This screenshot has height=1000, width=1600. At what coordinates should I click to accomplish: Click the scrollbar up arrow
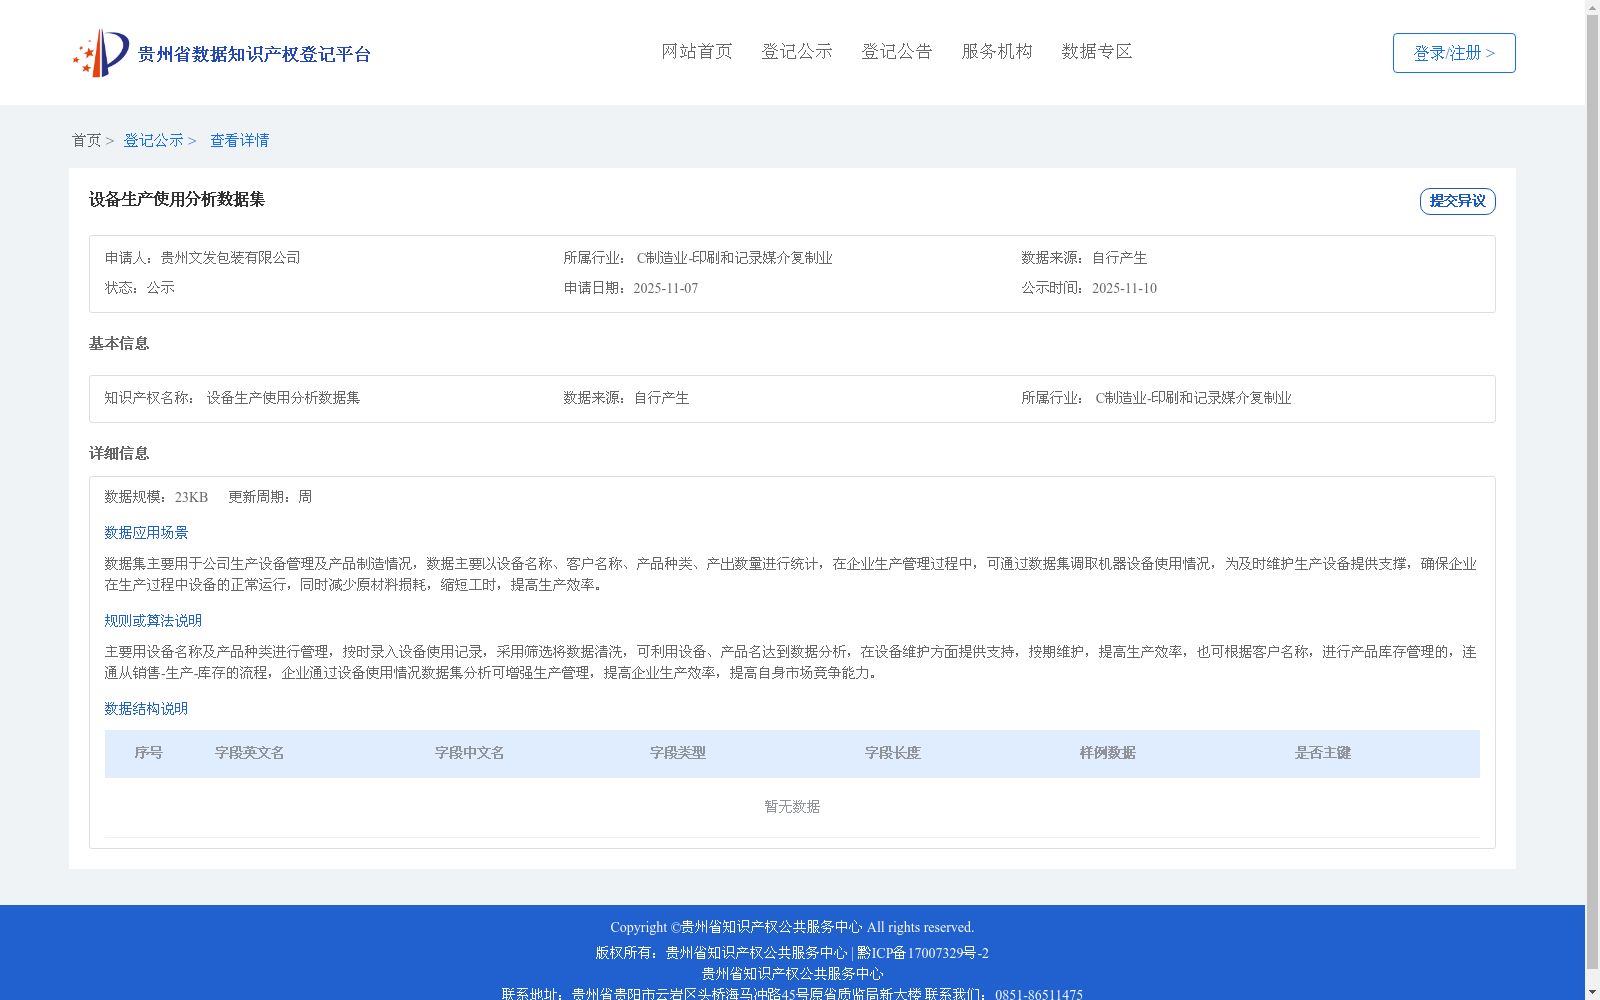(x=1592, y=7)
